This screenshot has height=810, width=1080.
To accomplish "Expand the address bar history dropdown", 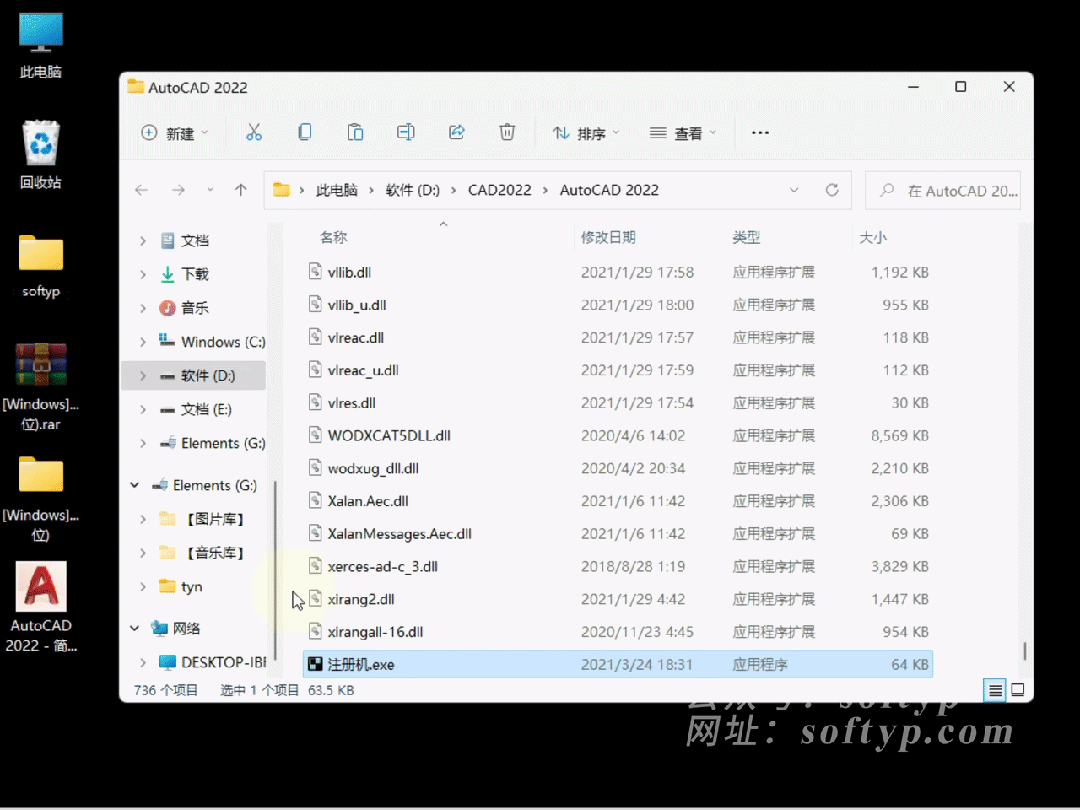I will [794, 190].
